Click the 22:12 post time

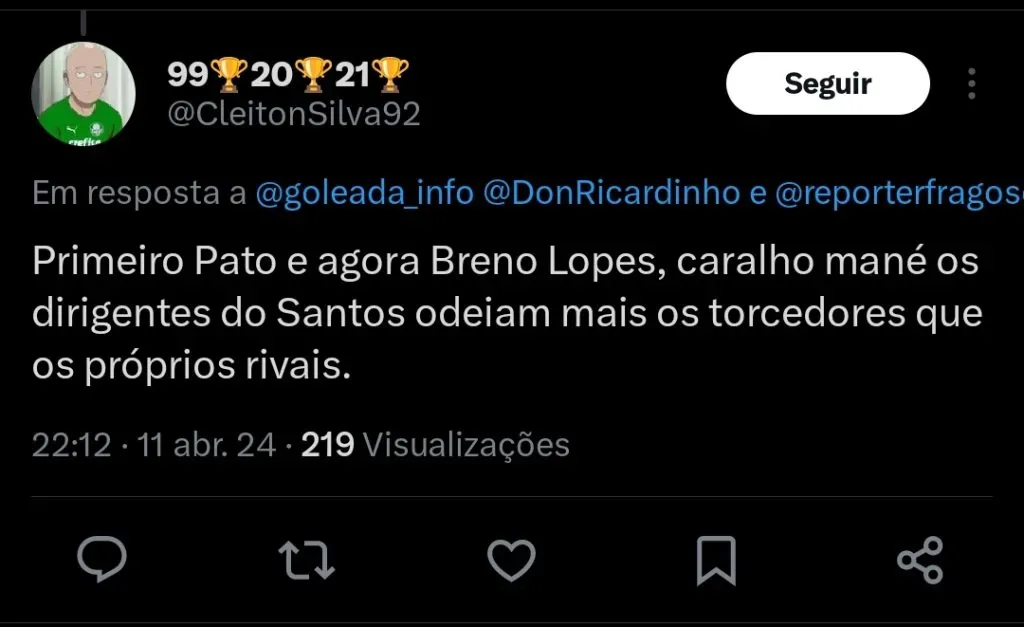[x=71, y=445]
